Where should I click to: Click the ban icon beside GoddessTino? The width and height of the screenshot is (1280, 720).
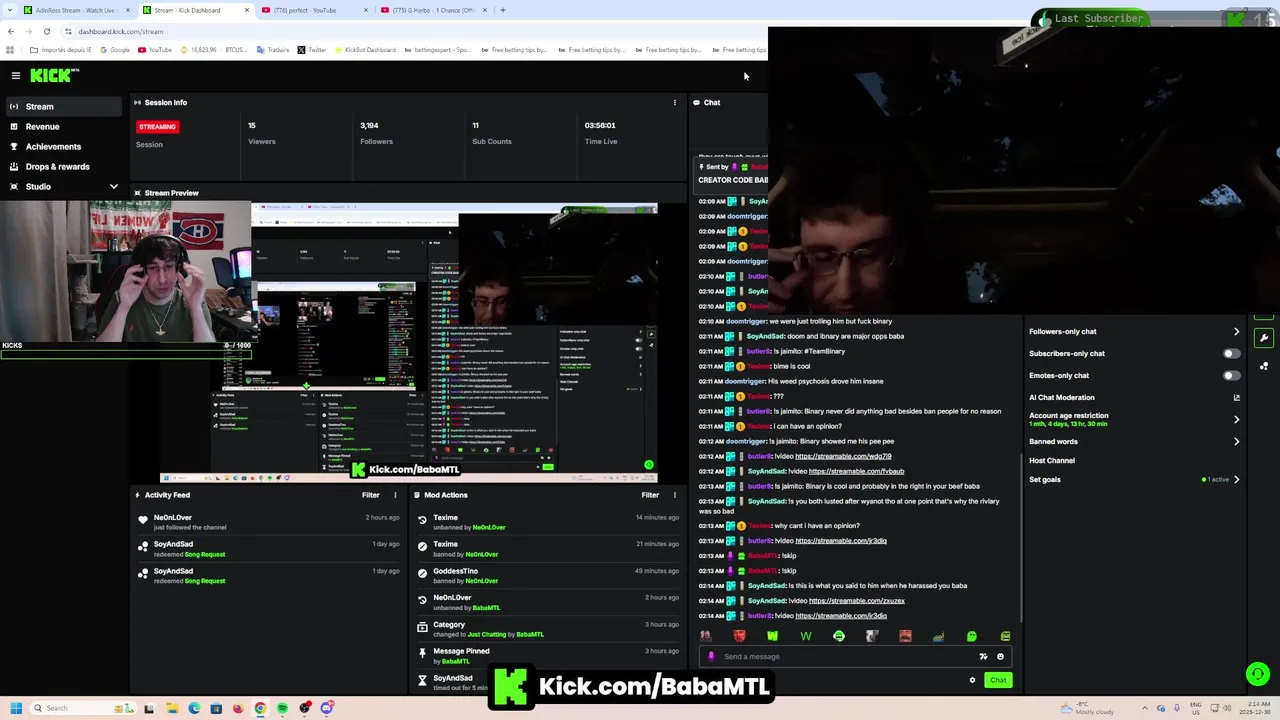(x=422, y=574)
